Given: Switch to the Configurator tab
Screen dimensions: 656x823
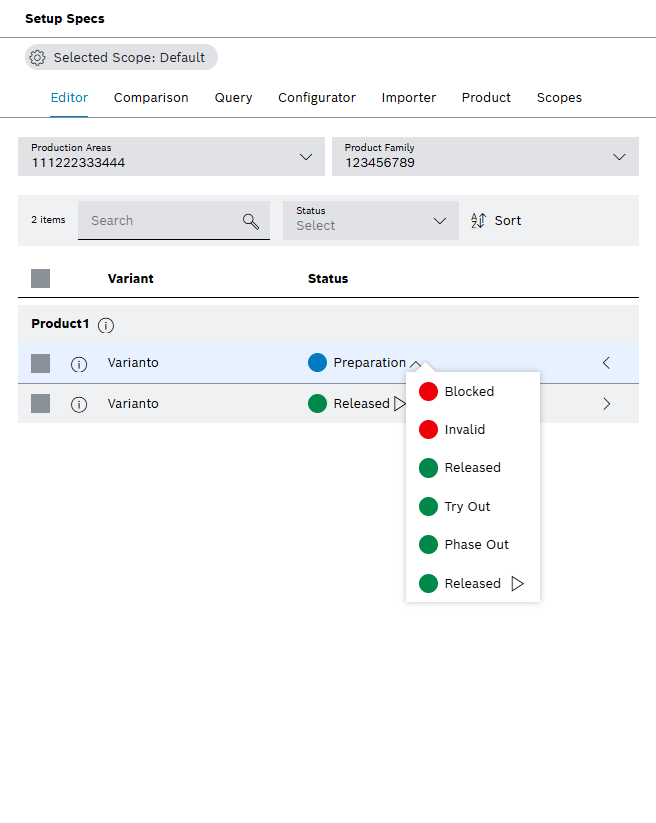Looking at the screenshot, I should point(316,97).
